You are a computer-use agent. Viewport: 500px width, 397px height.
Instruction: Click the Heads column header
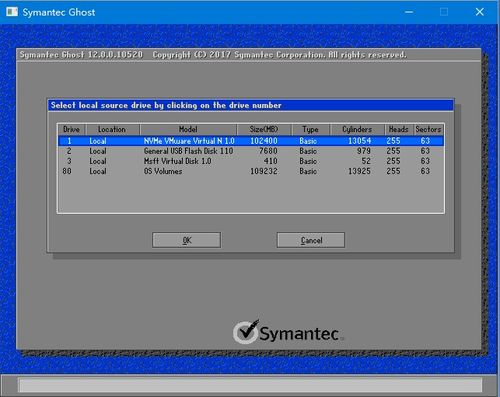[399, 129]
